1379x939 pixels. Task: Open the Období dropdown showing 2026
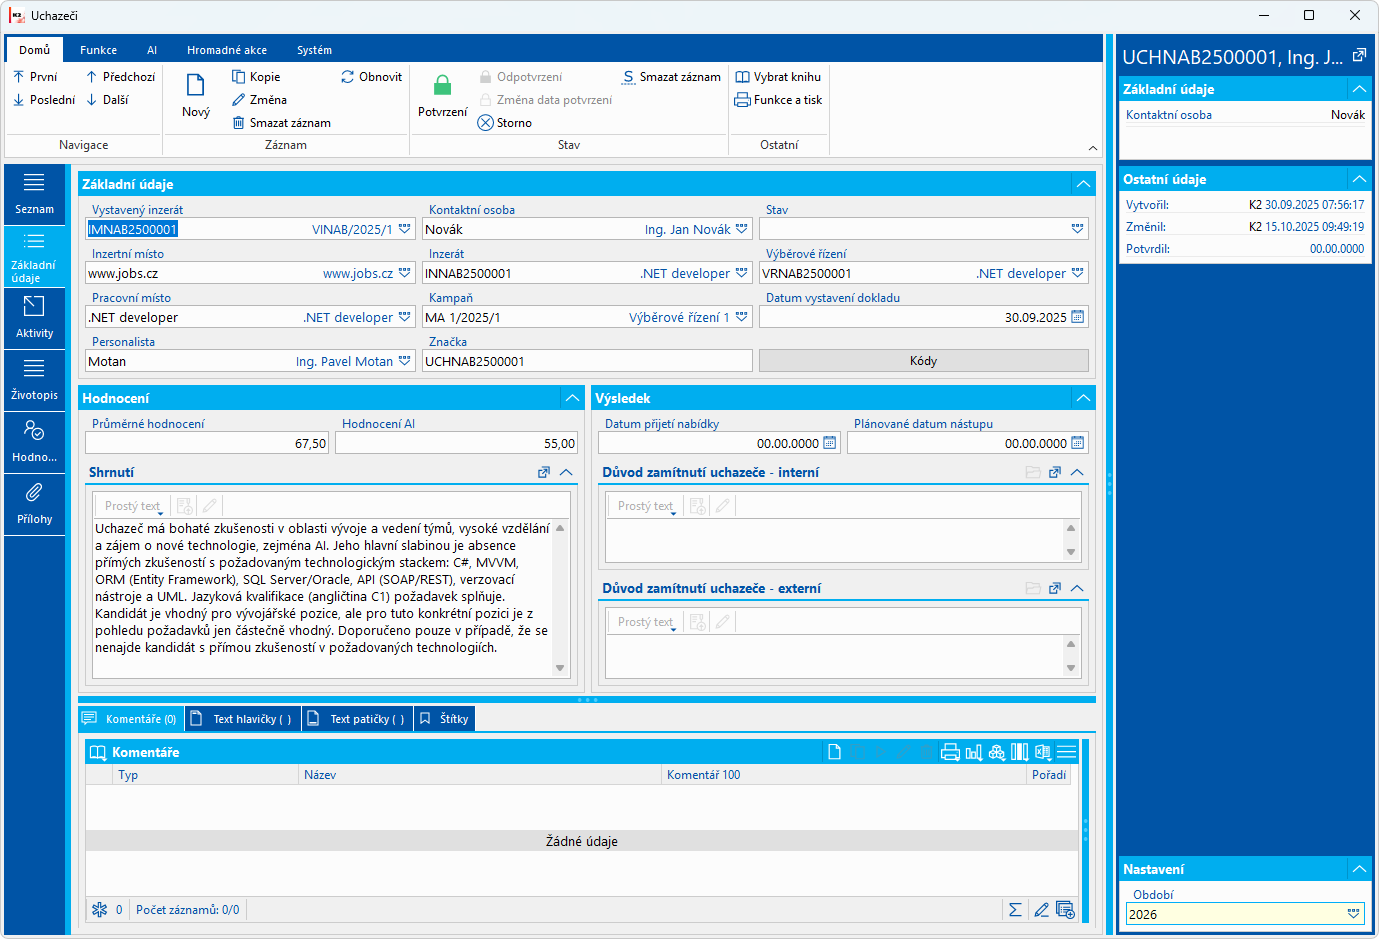[1354, 914]
